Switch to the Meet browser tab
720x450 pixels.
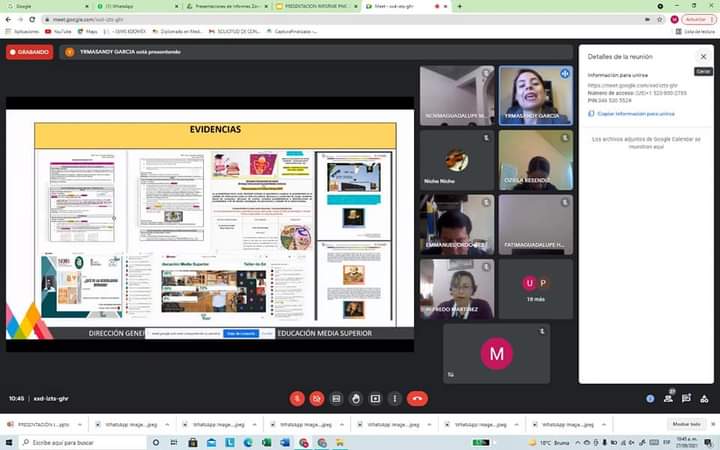point(406,6)
